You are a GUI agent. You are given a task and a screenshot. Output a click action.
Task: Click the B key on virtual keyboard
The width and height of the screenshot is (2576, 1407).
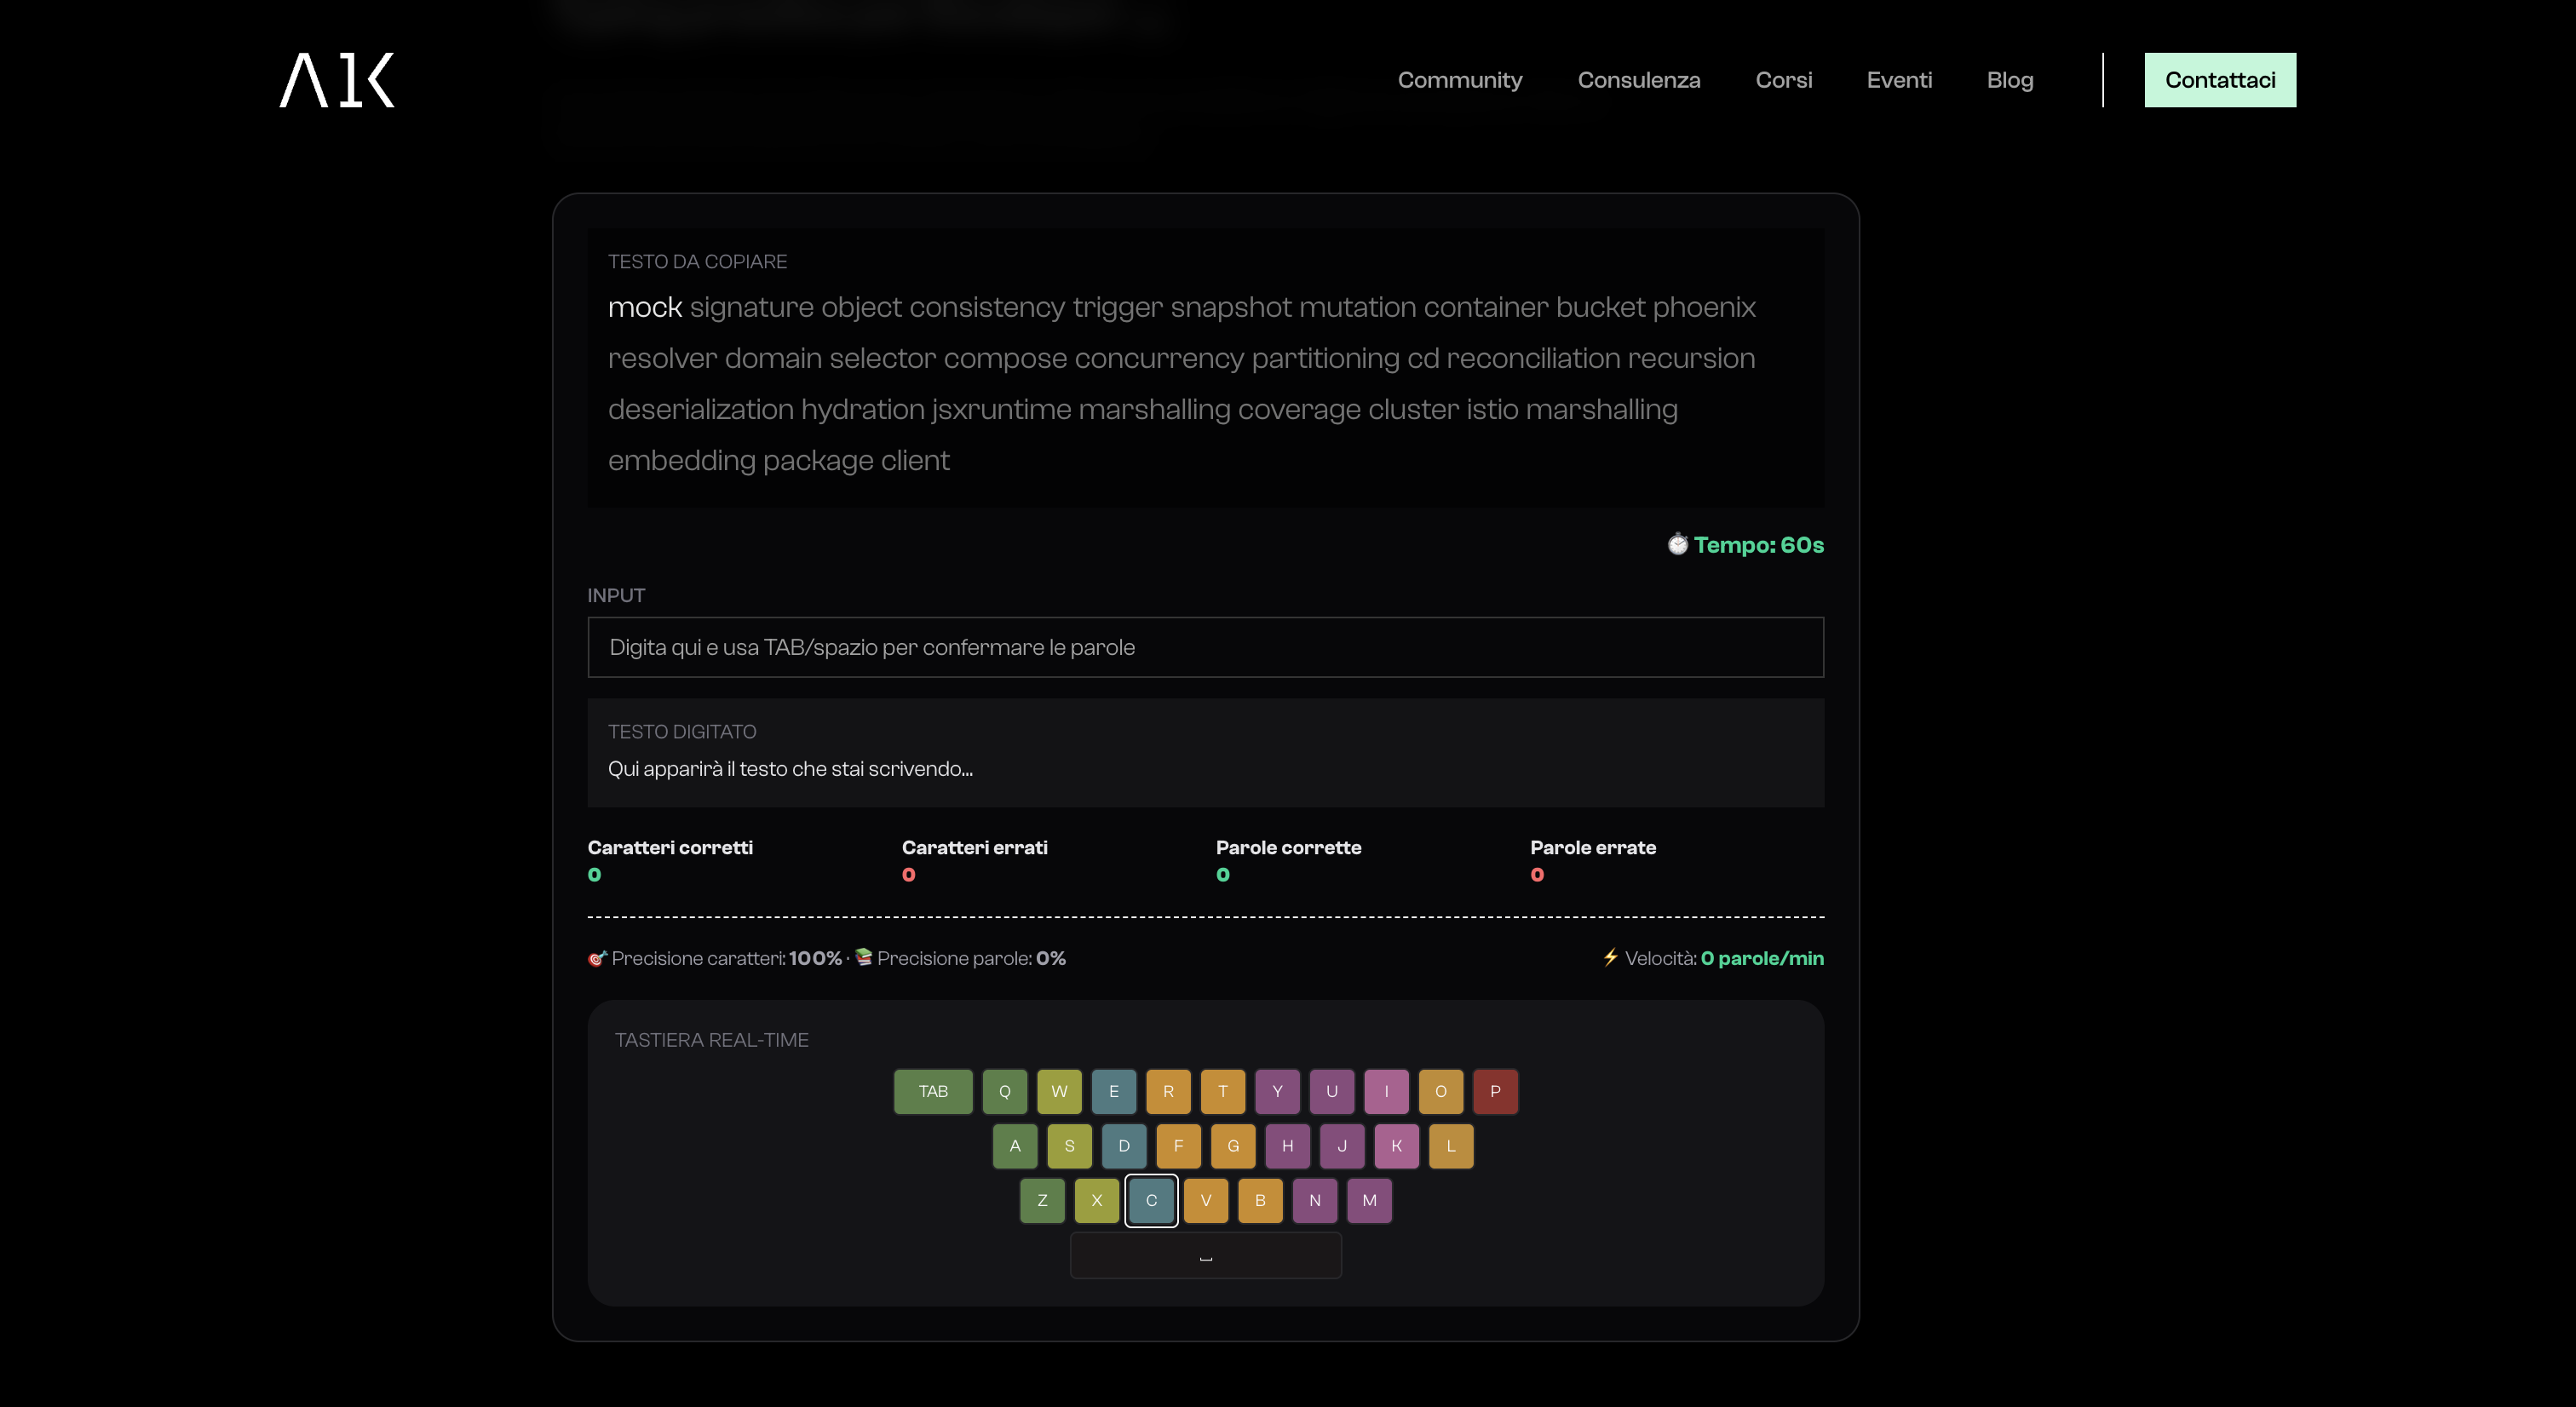[x=1260, y=1200]
